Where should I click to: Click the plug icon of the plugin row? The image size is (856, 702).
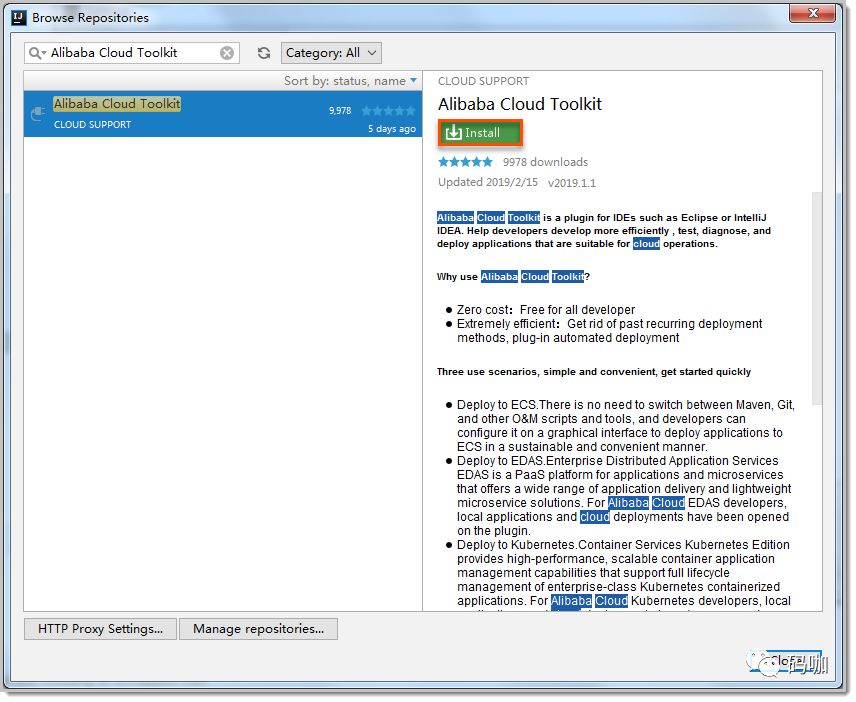38,113
